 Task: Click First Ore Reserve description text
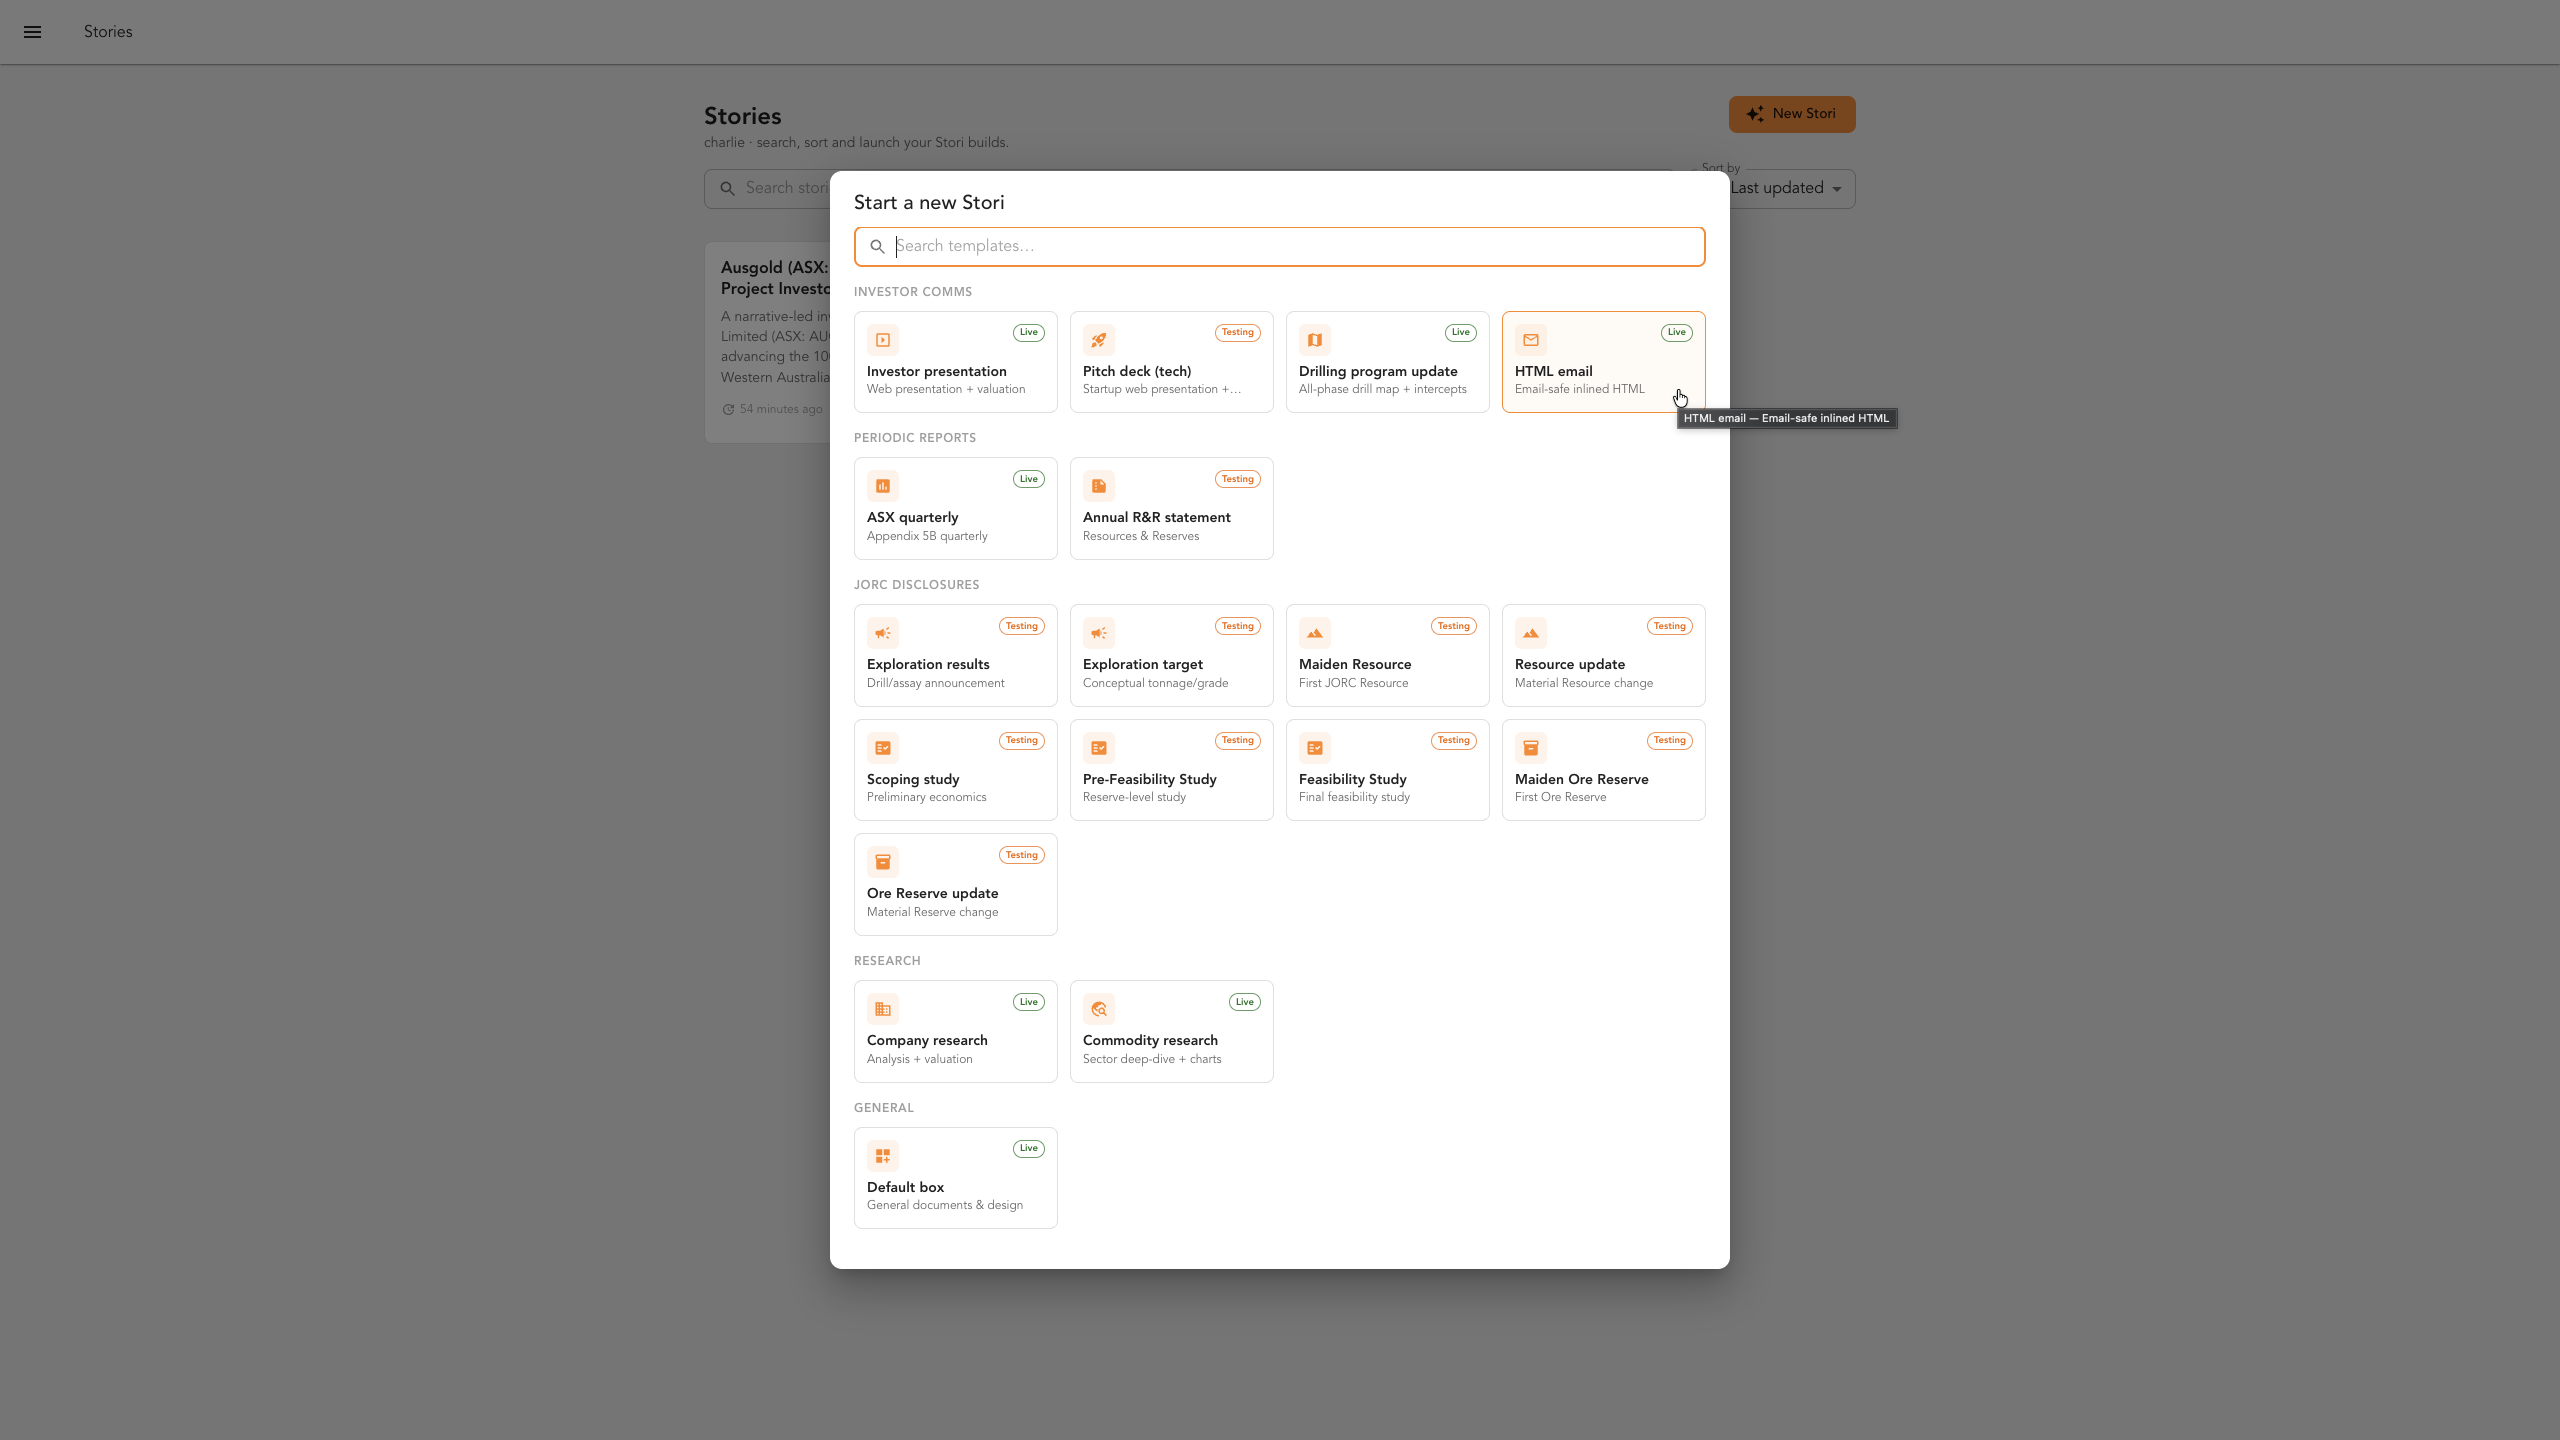tap(1561, 797)
